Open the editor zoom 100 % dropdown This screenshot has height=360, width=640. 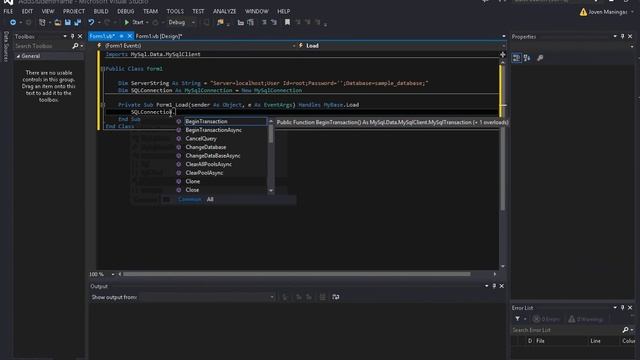[113, 274]
